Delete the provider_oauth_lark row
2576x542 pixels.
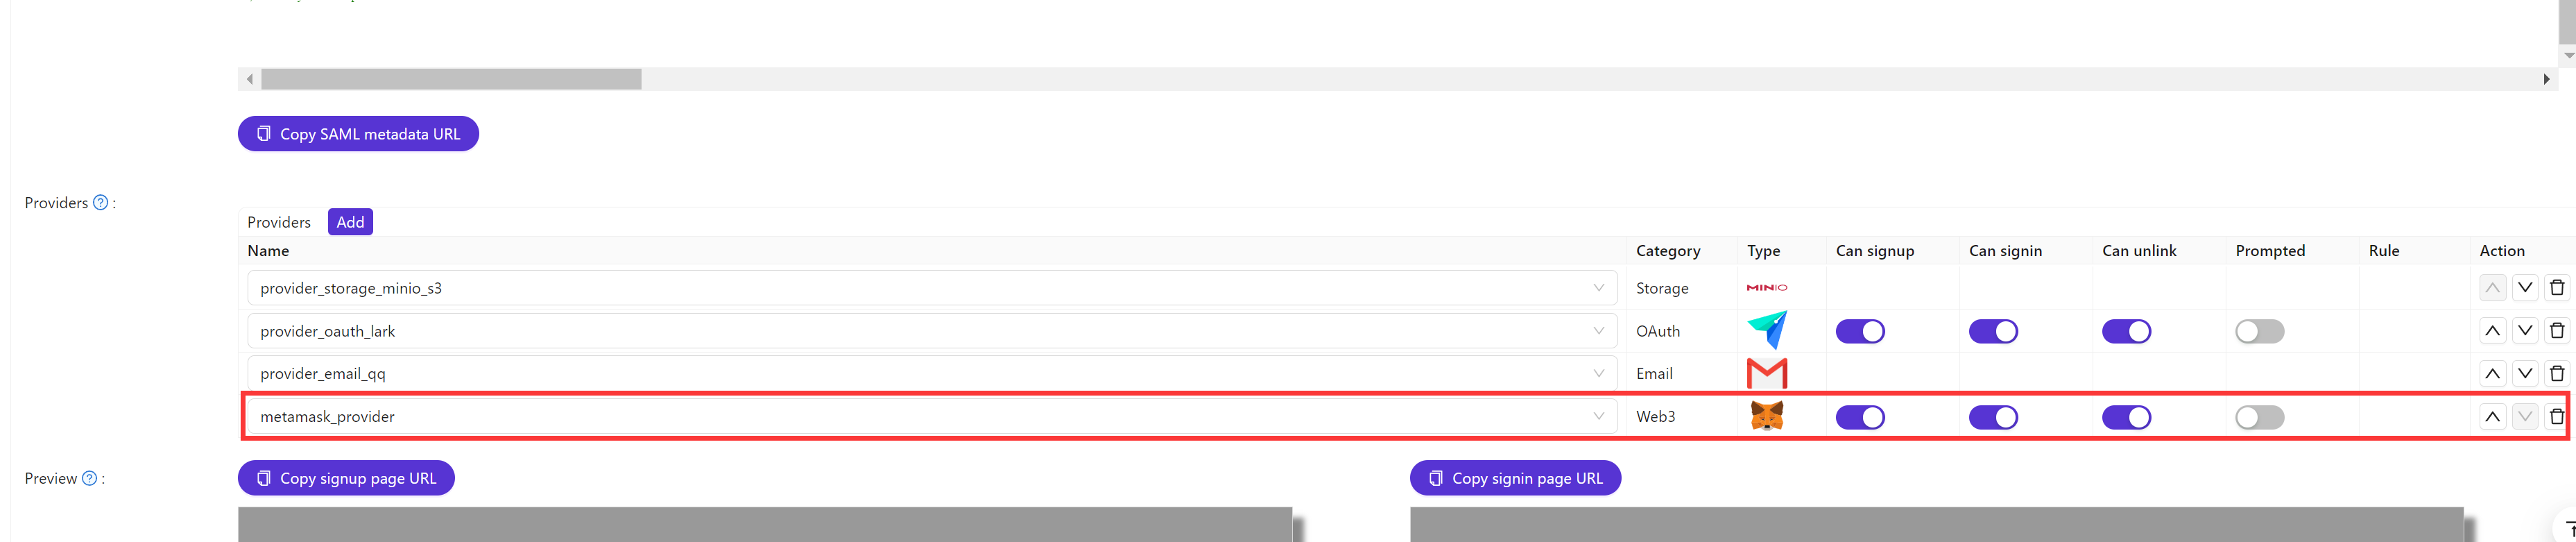[x=2556, y=331]
